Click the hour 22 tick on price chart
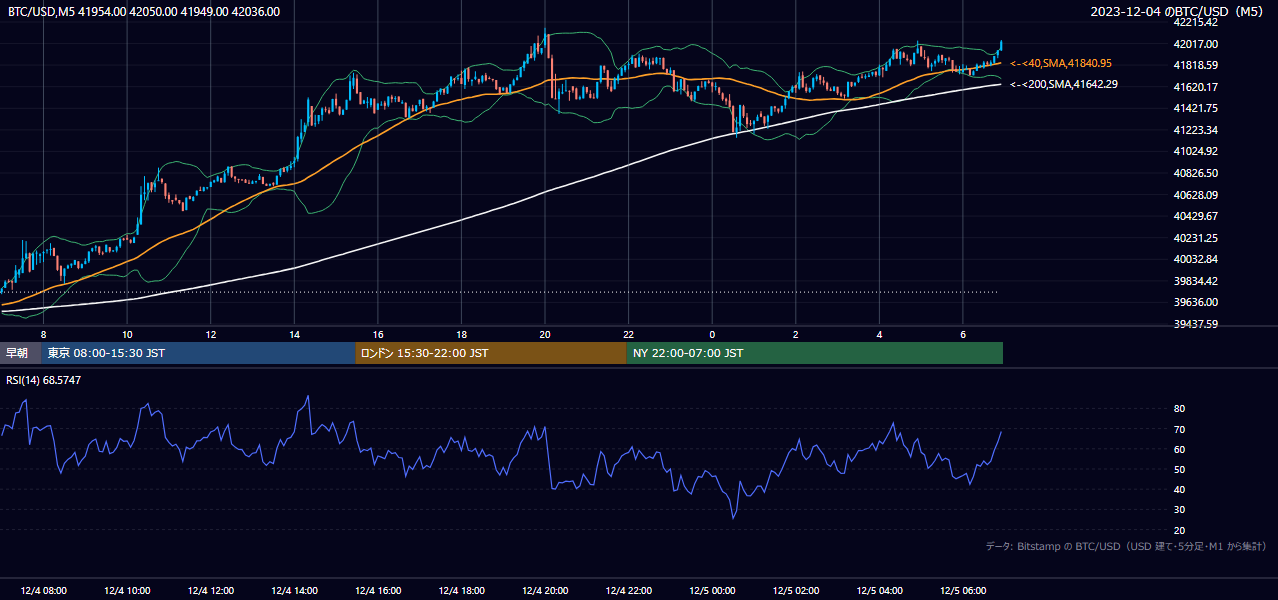The height and width of the screenshot is (600, 1278). point(628,334)
